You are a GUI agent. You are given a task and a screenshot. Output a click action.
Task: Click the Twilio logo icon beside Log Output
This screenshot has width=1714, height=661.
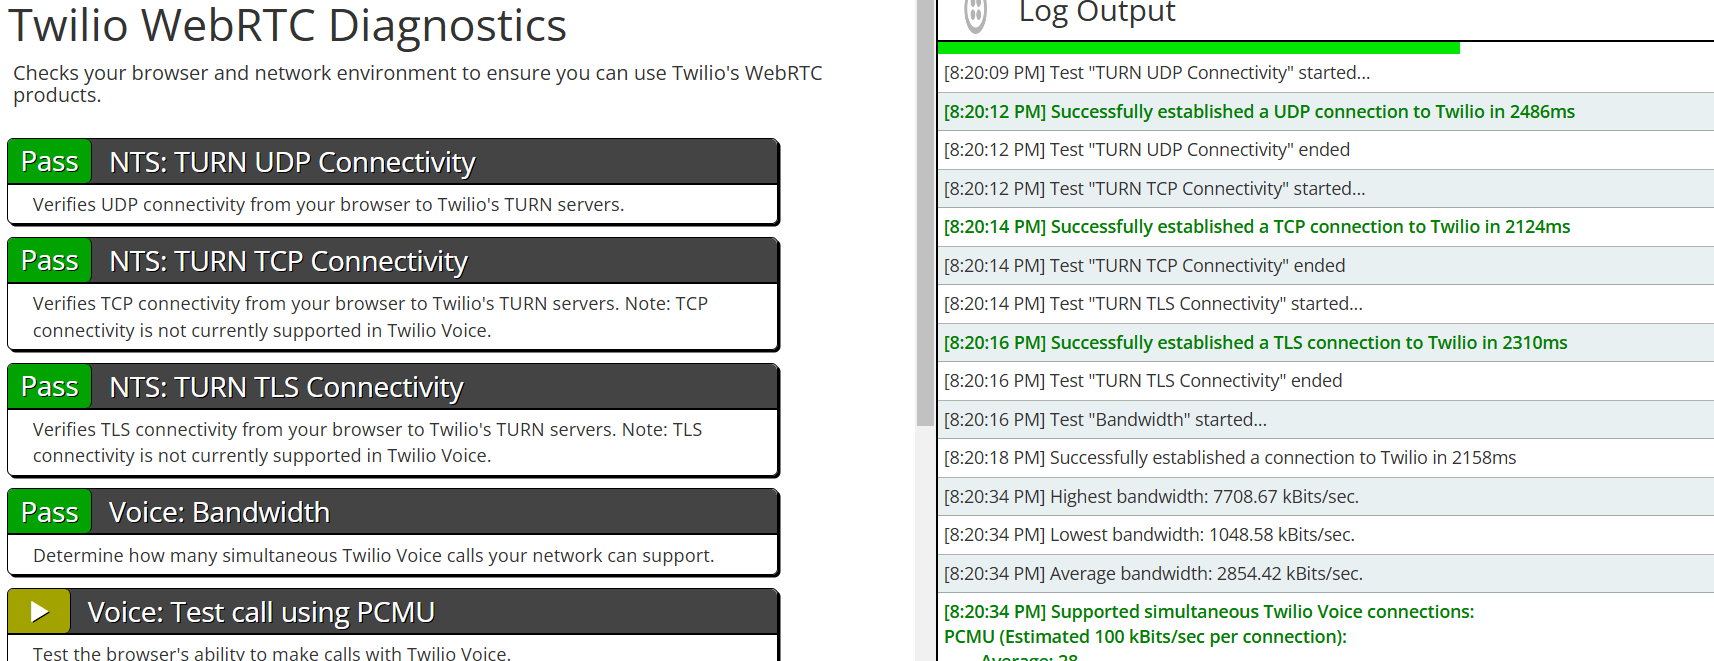[x=976, y=14]
